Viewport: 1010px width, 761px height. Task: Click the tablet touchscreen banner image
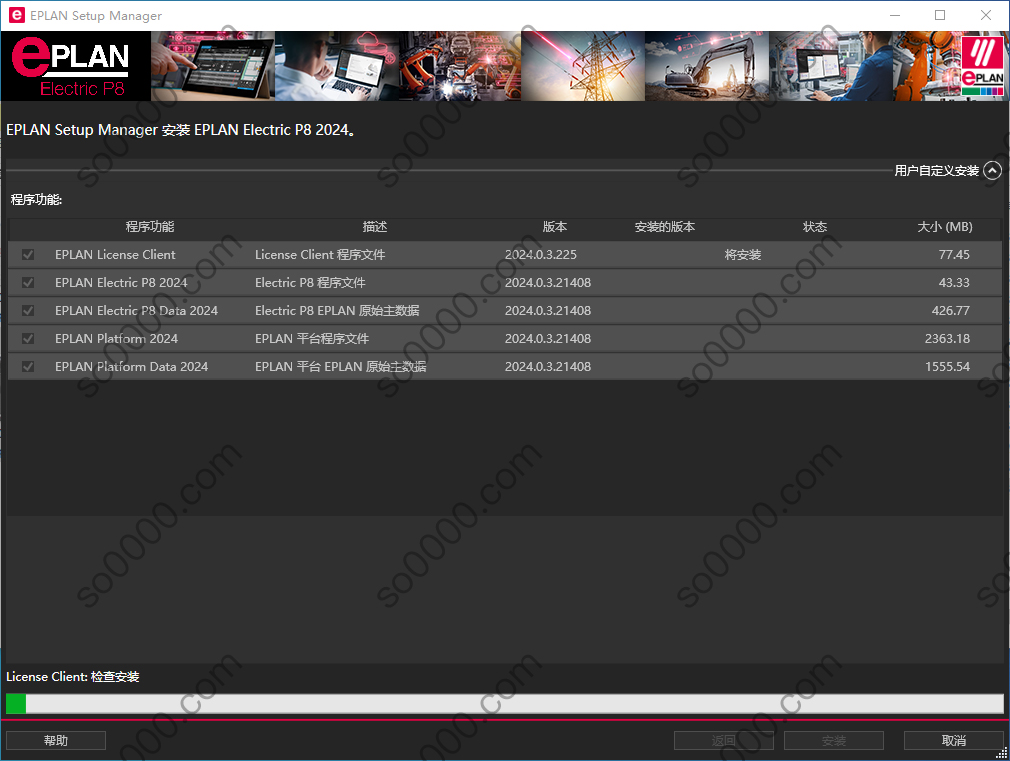(x=213, y=66)
